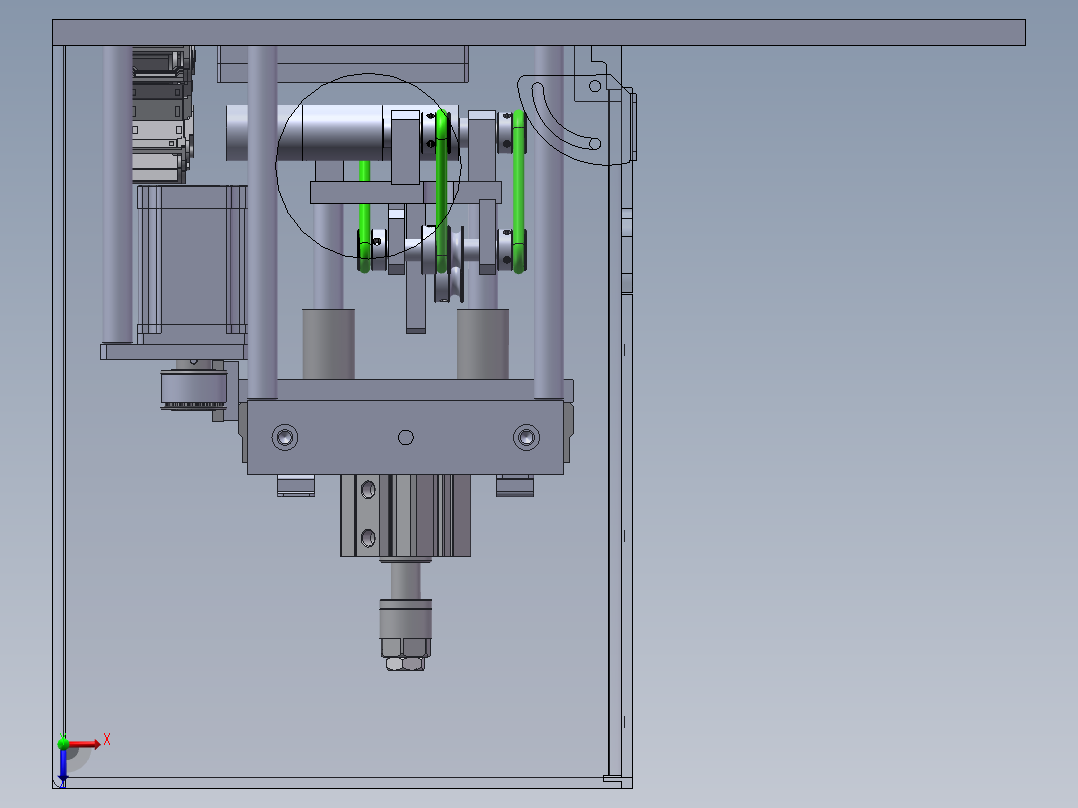Select the timing pulley below the stepper motor
Image resolution: width=1078 pixels, height=808 pixels.
click(x=194, y=389)
